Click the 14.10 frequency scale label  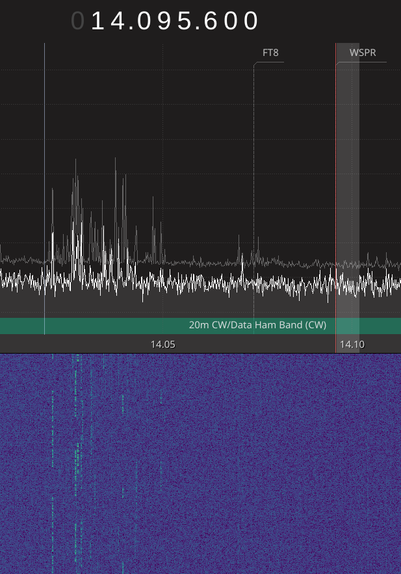[352, 344]
